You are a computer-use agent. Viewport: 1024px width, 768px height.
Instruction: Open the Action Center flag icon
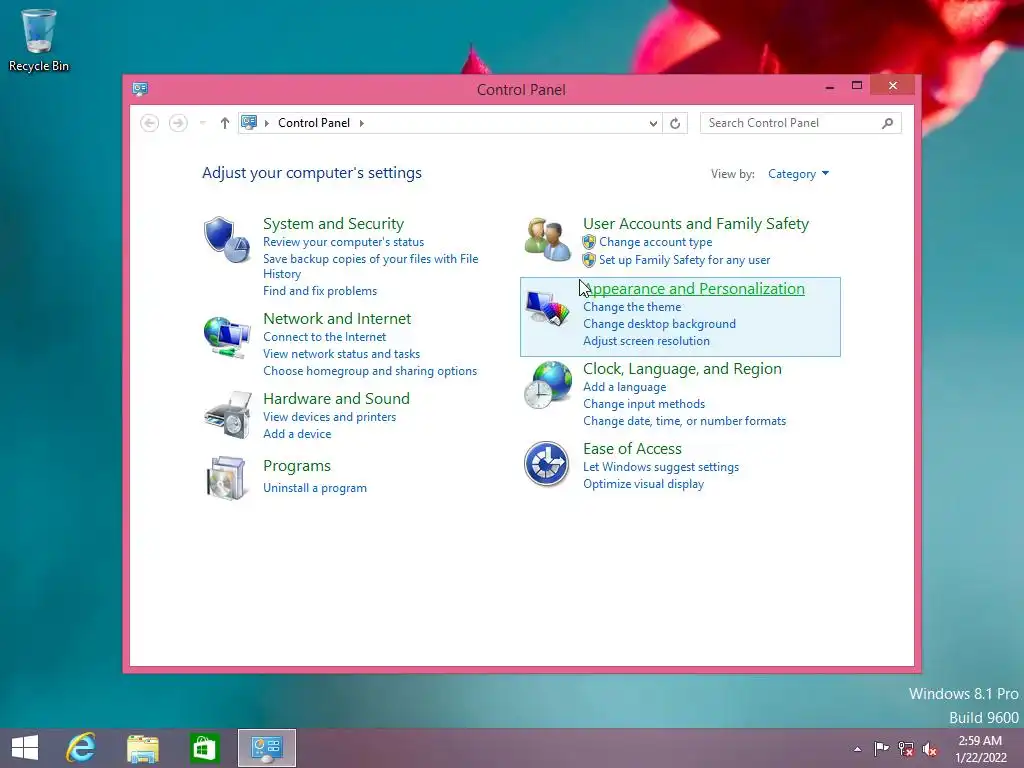(x=881, y=748)
